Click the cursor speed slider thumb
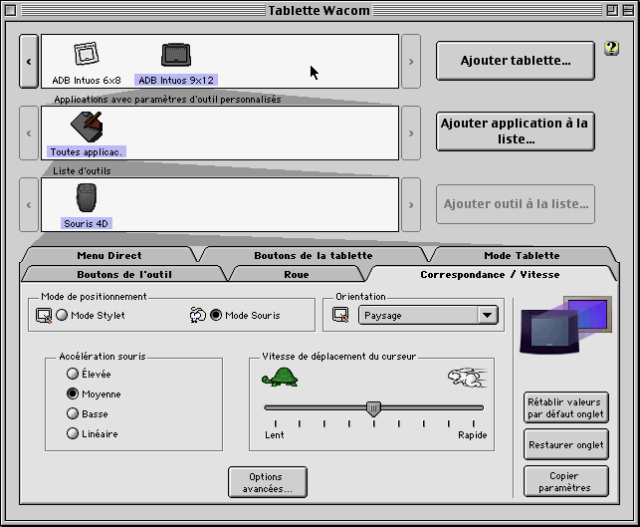640x527 pixels. (373, 409)
